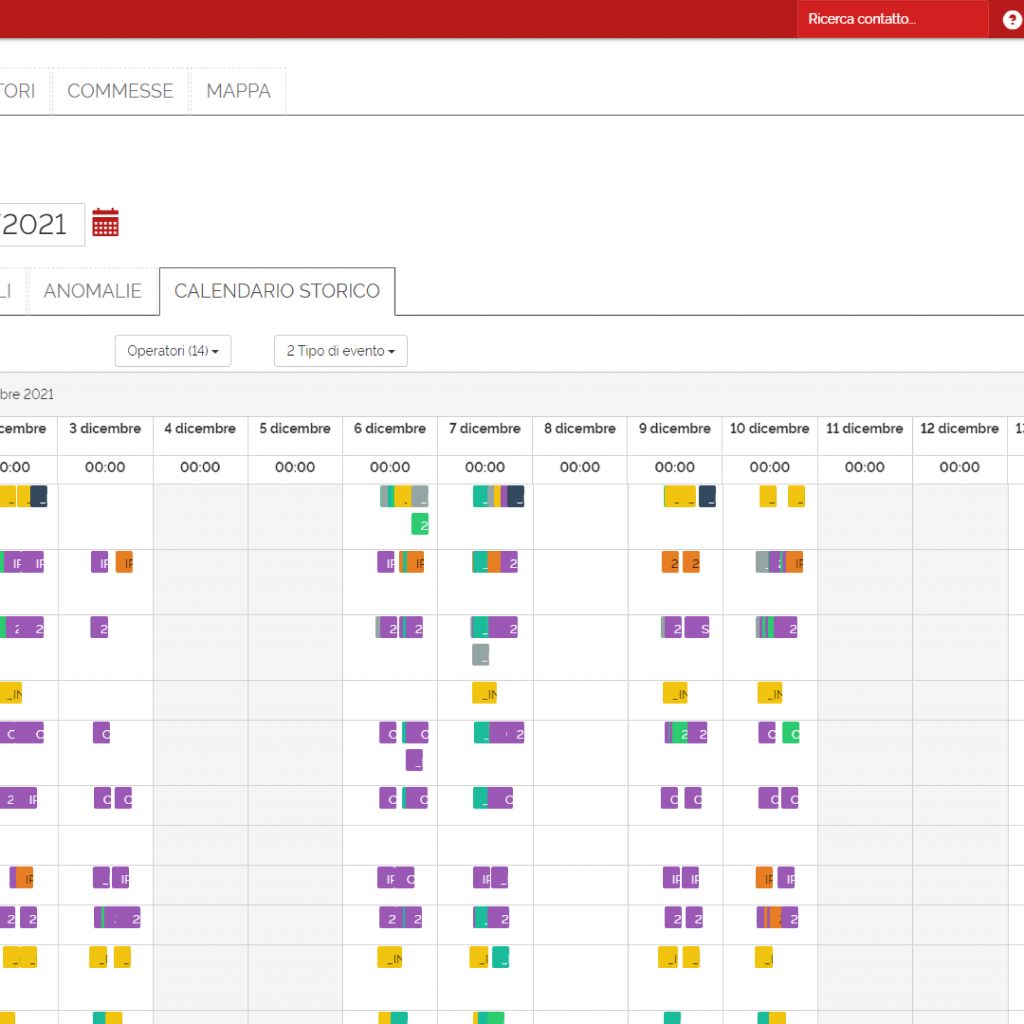Select the 11 dicembre day header
The image size is (1024, 1024).
click(865, 428)
